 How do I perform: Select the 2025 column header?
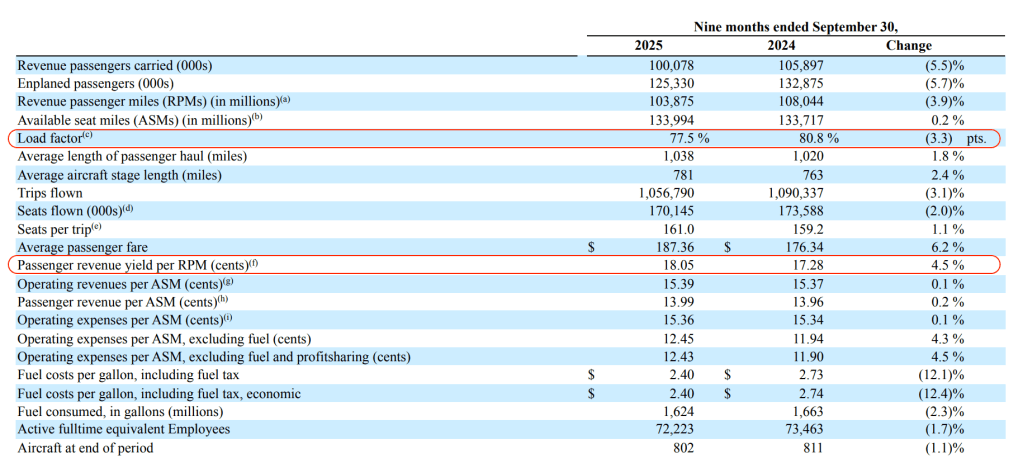(648, 46)
